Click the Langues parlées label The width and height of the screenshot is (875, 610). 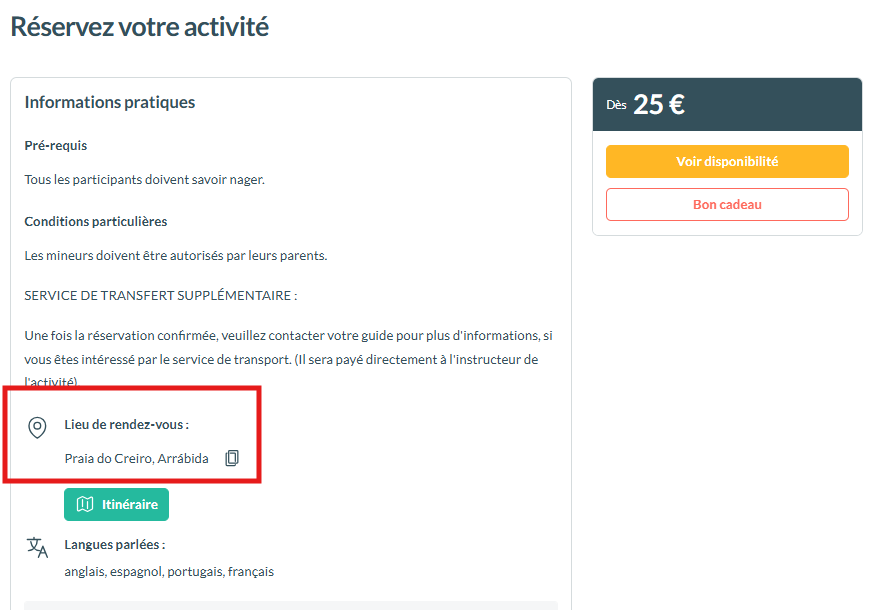click(x=114, y=544)
